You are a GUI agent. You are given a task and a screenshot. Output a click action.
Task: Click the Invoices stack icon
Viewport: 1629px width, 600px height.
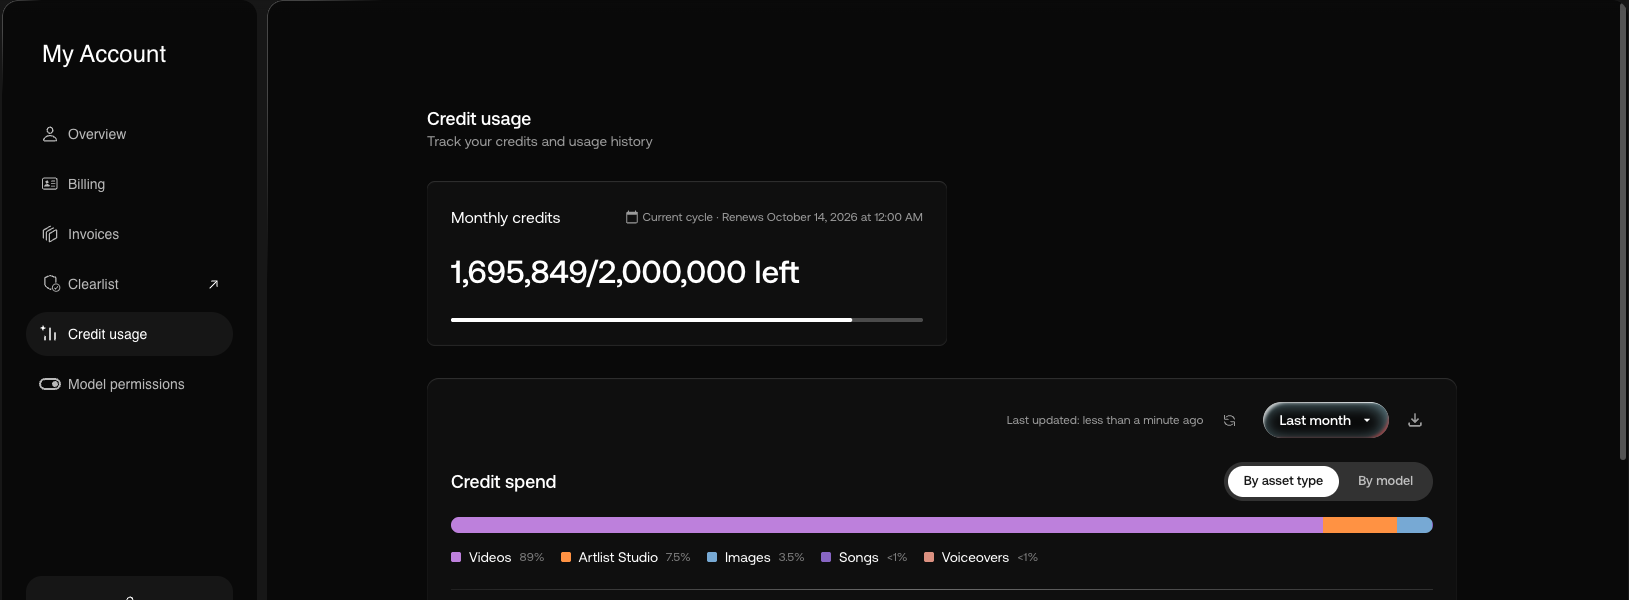click(x=50, y=234)
